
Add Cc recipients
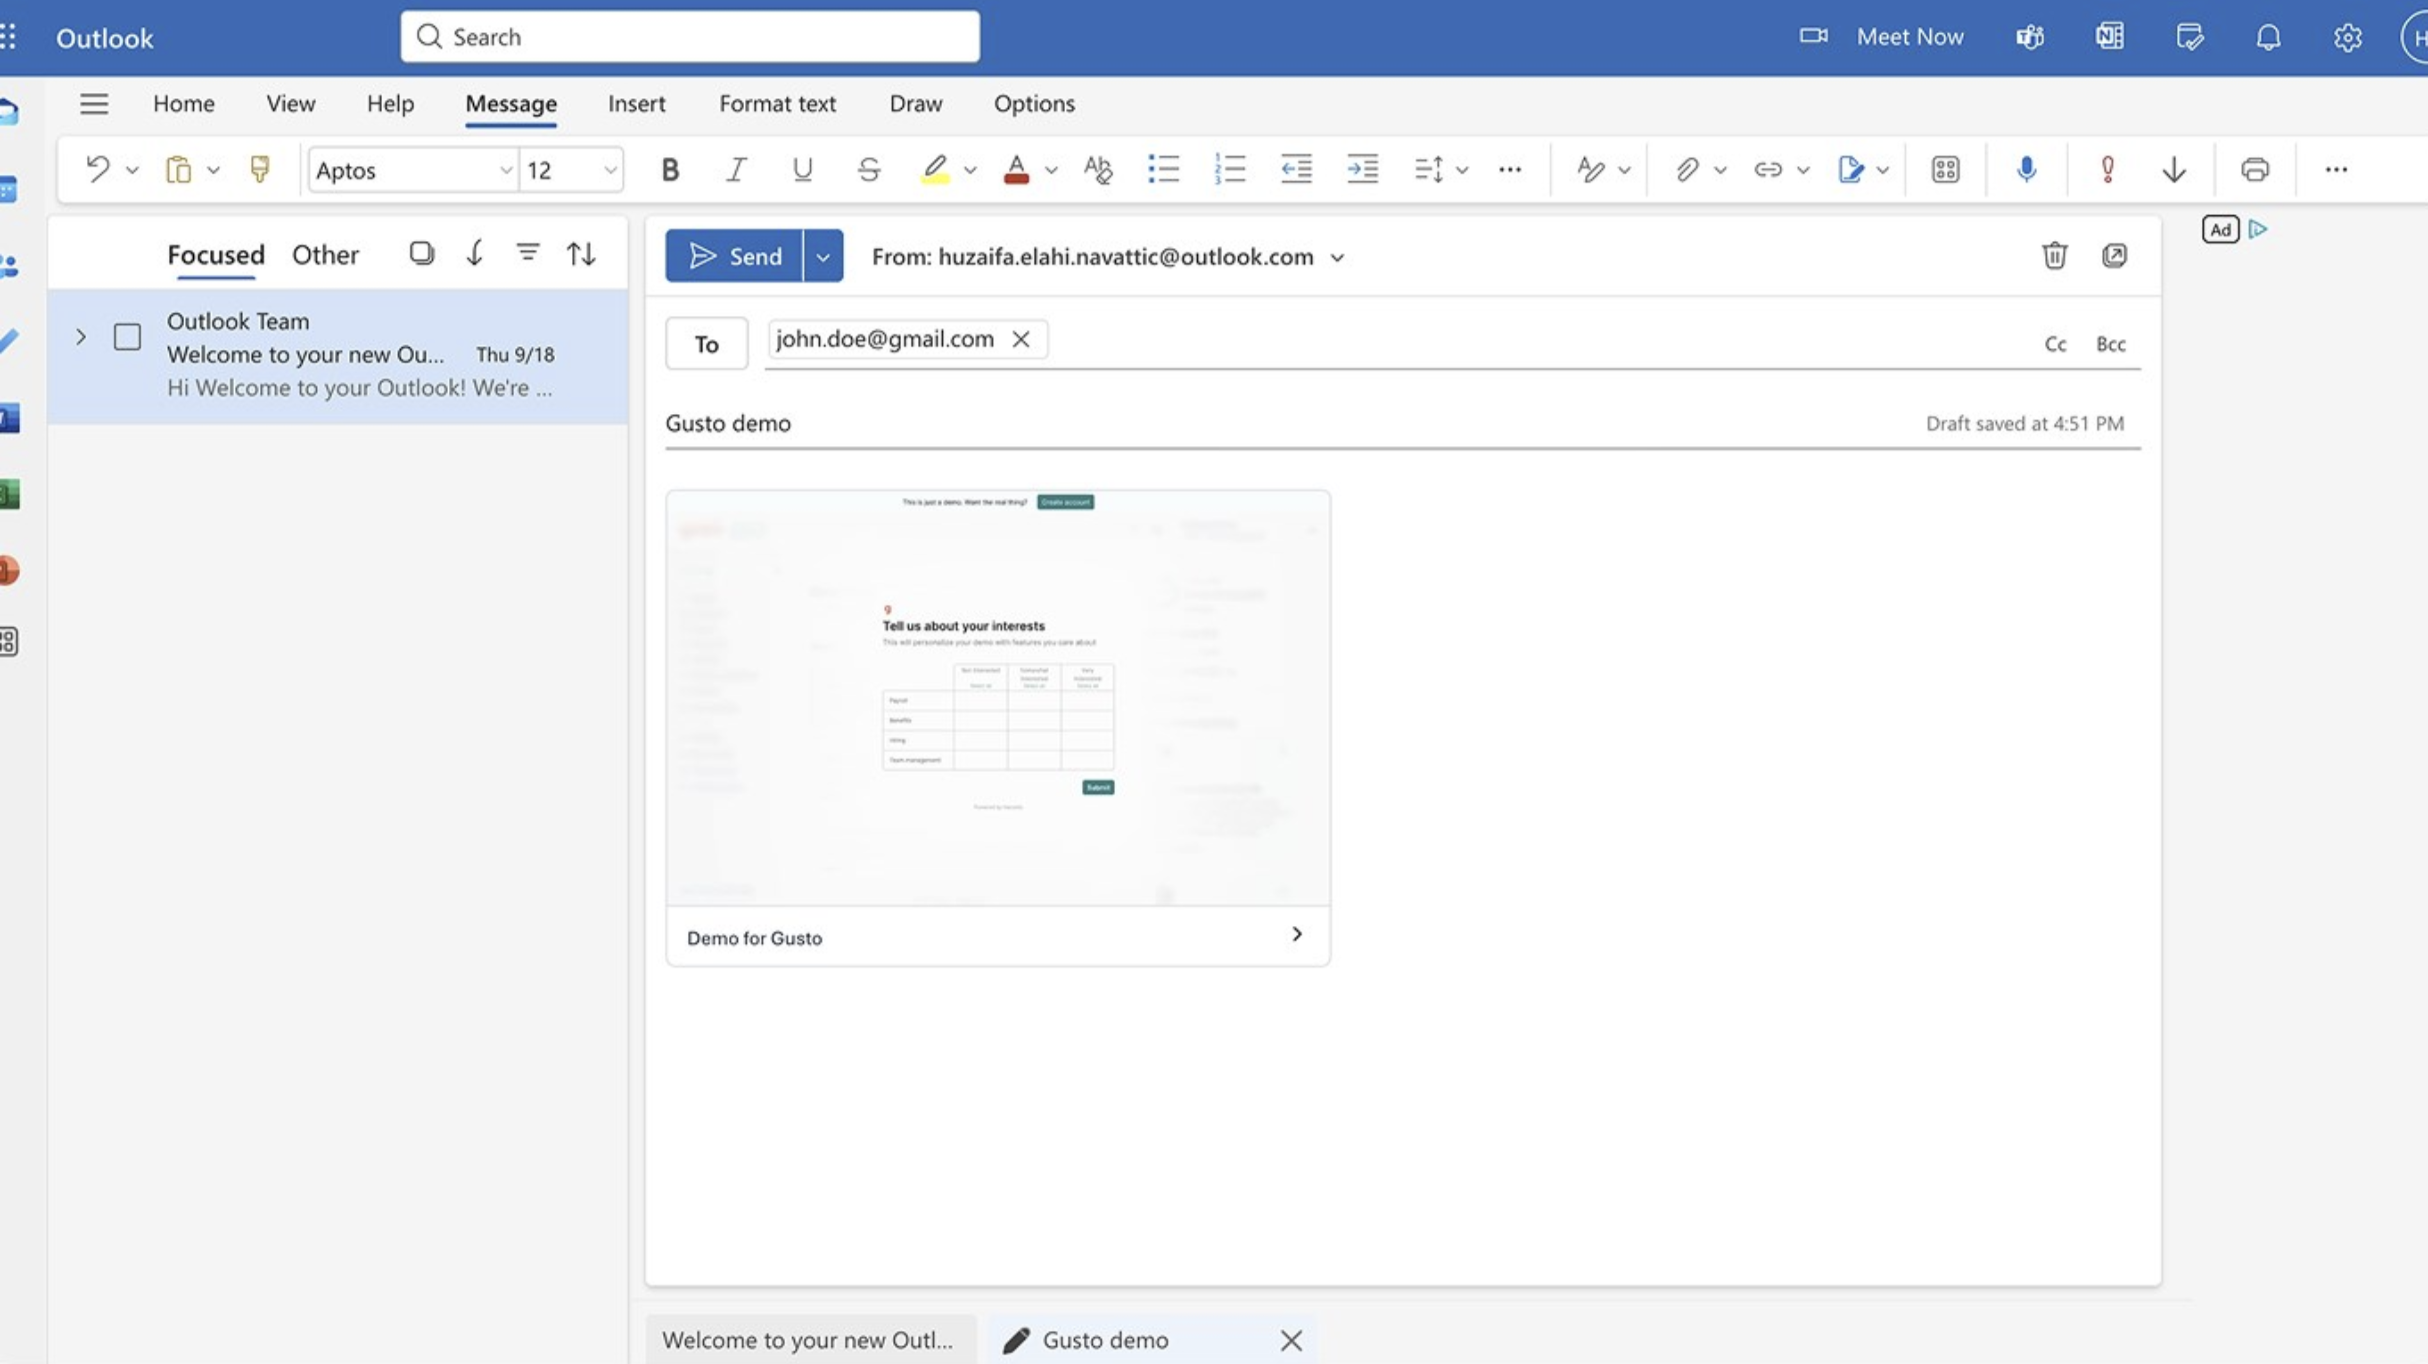pos(2055,344)
